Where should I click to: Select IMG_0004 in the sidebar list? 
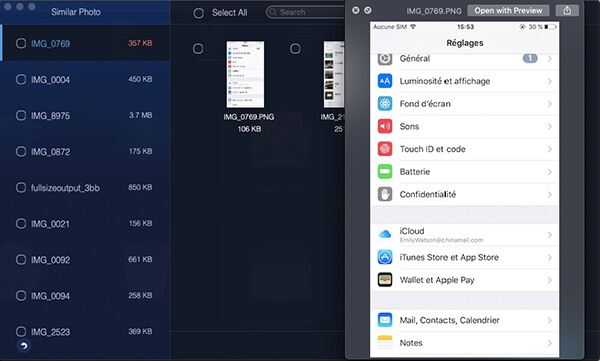(85, 79)
